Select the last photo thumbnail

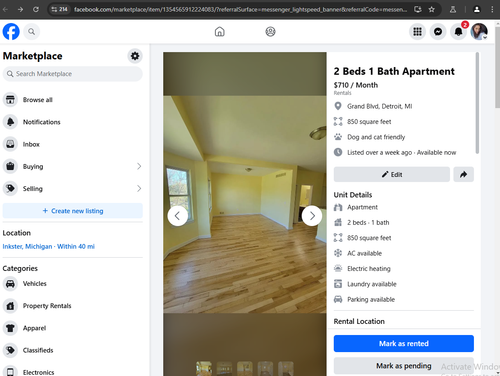286,369
